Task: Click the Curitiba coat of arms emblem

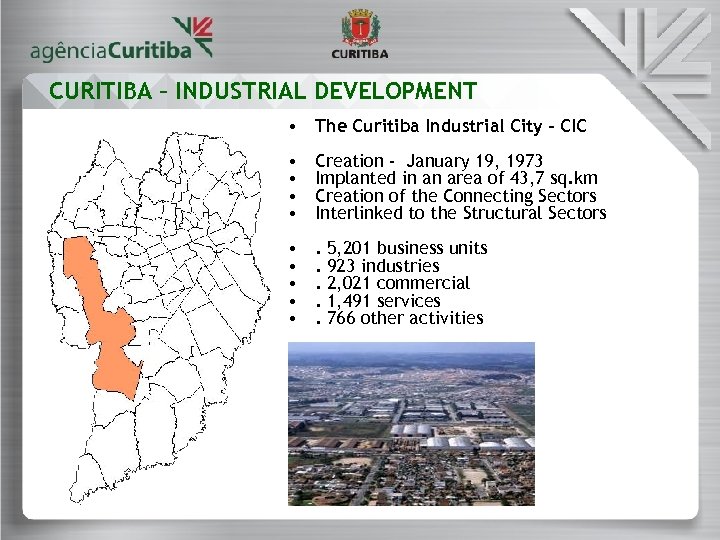Action: click(x=360, y=28)
